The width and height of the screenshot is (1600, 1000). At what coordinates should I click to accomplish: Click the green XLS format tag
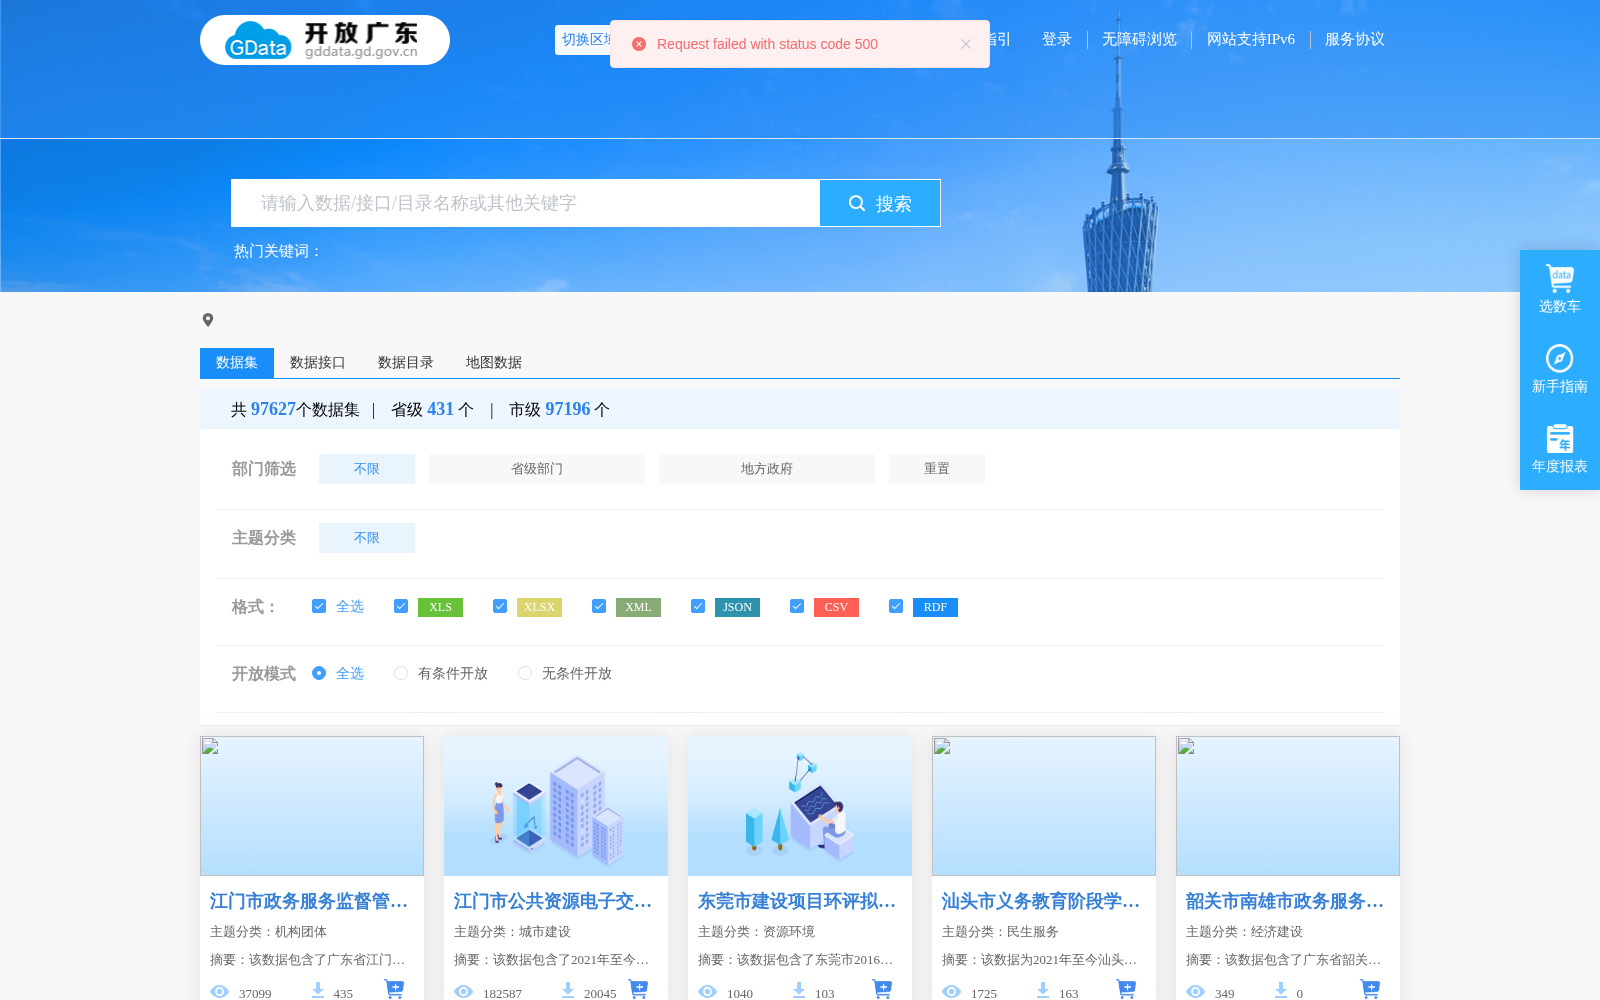(x=440, y=607)
